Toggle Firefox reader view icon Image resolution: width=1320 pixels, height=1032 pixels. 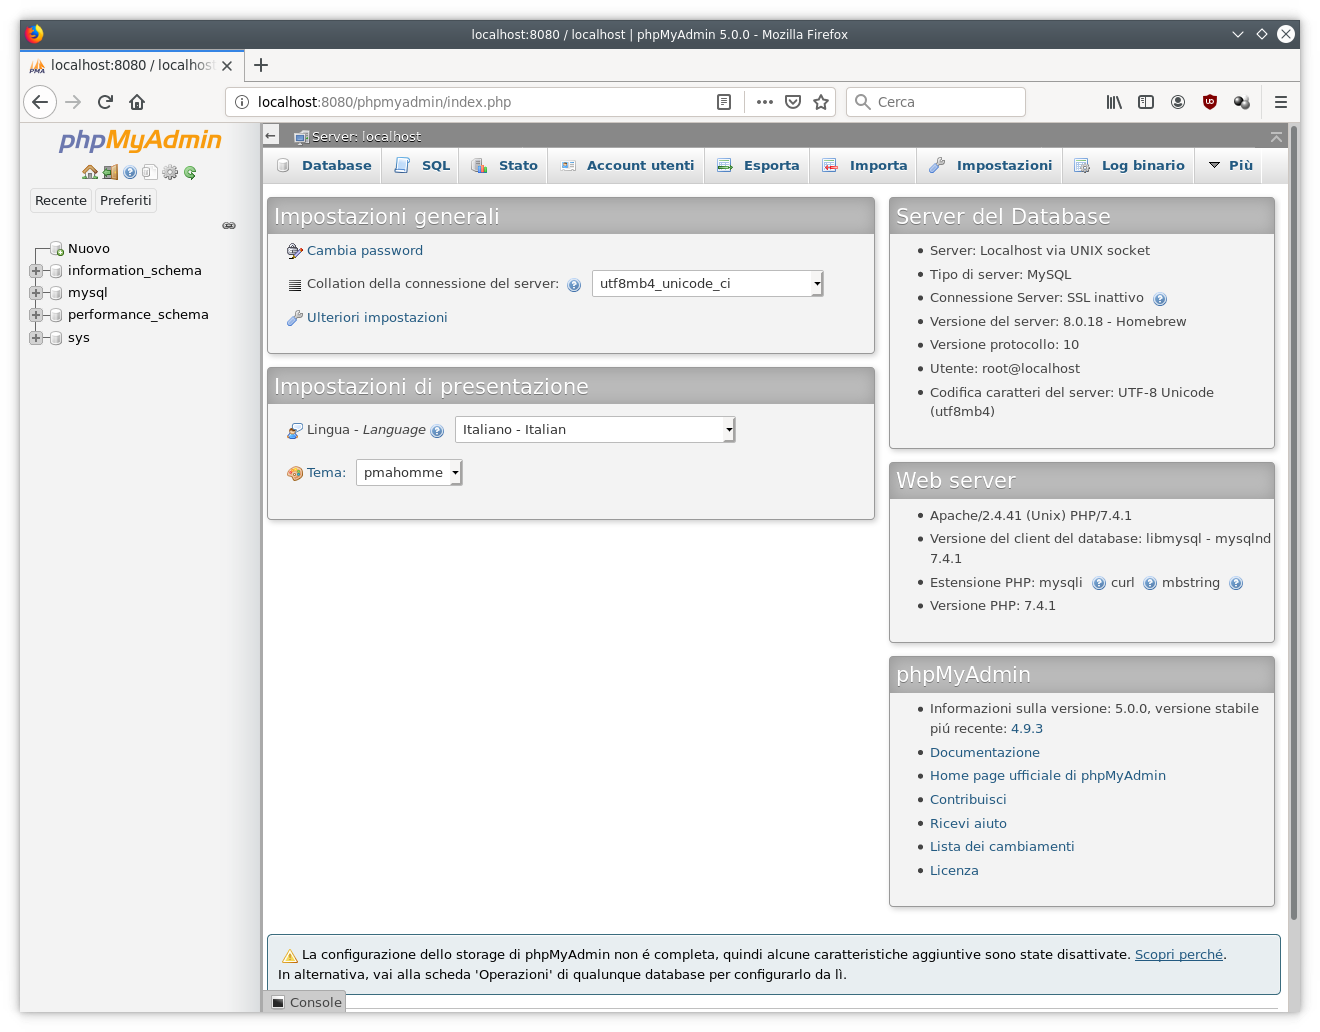[724, 102]
